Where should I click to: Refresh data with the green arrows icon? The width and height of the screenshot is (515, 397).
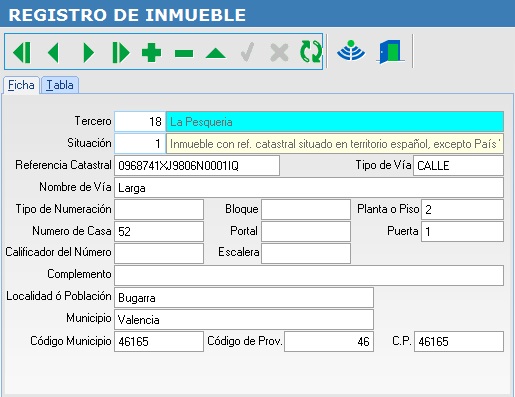point(311,52)
